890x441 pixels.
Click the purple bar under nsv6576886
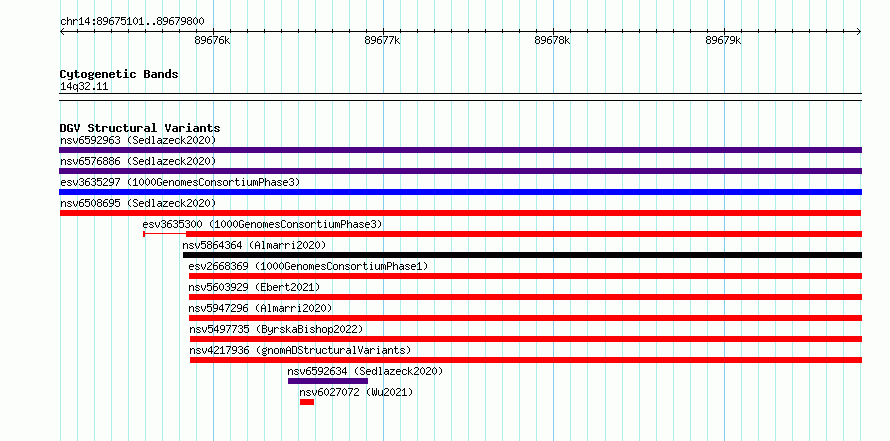pos(460,171)
